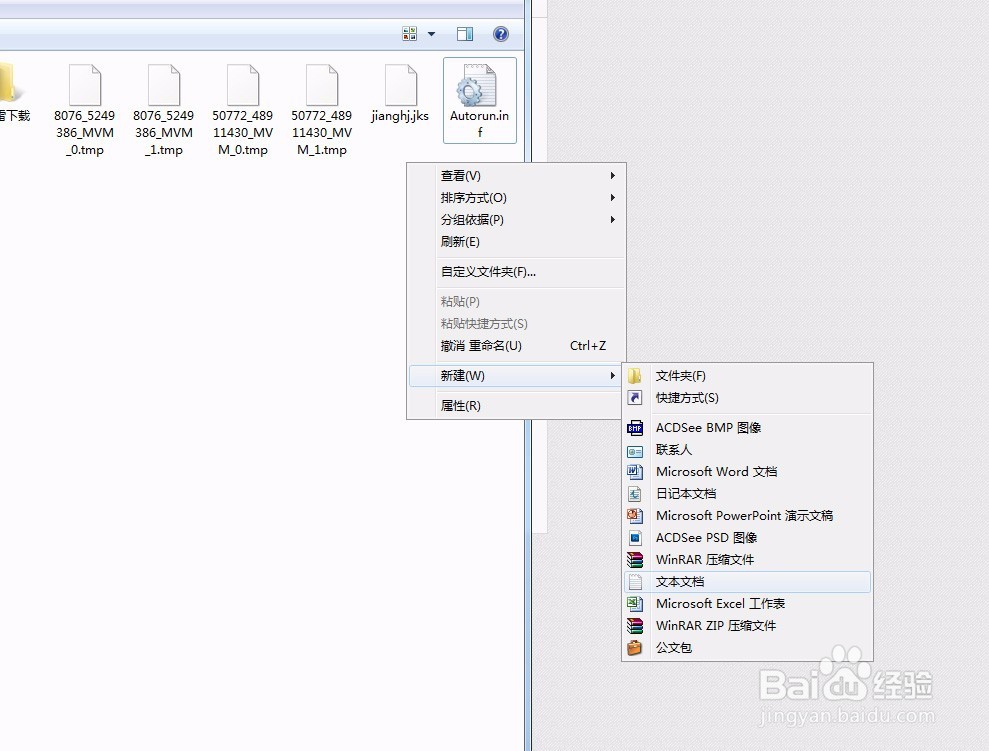Select the 文本文档 label in submenu
Image resolution: width=989 pixels, height=751 pixels.
680,582
